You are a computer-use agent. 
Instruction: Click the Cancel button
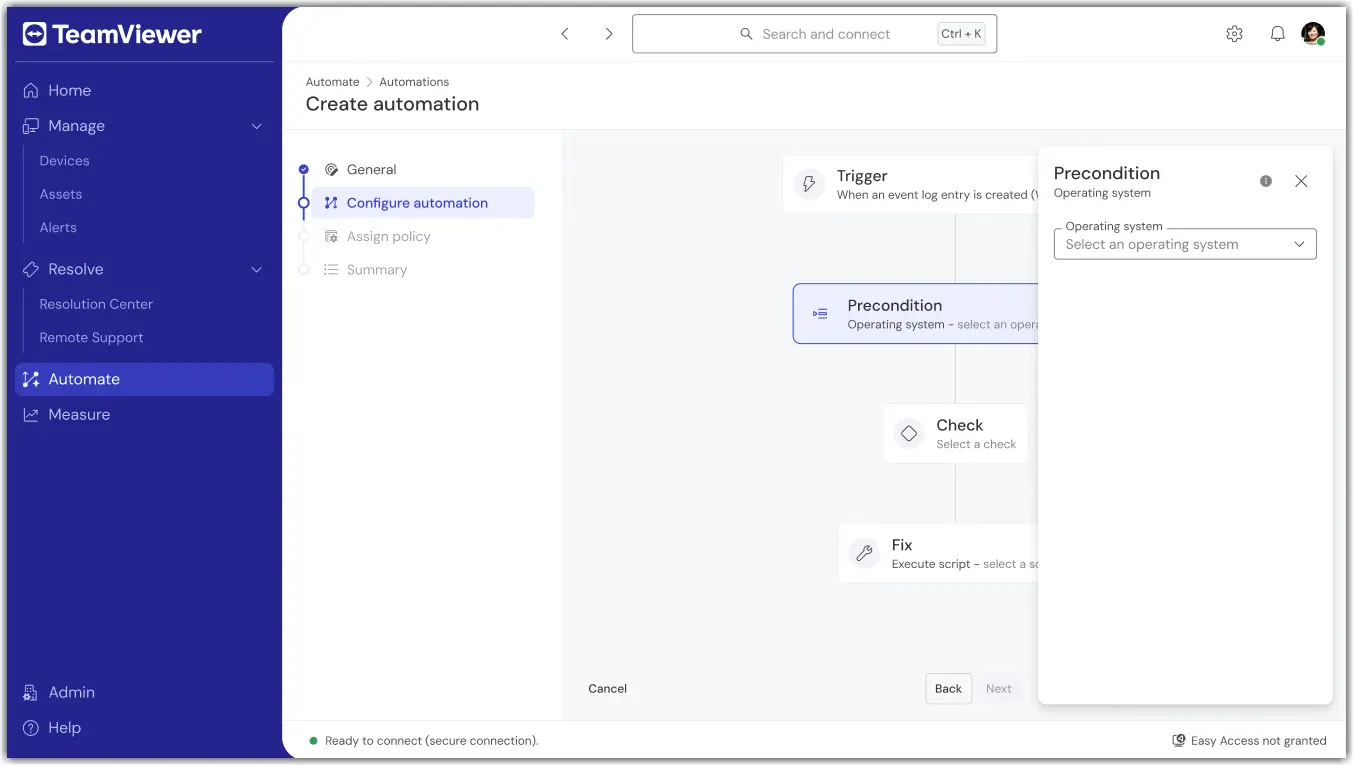pos(607,689)
